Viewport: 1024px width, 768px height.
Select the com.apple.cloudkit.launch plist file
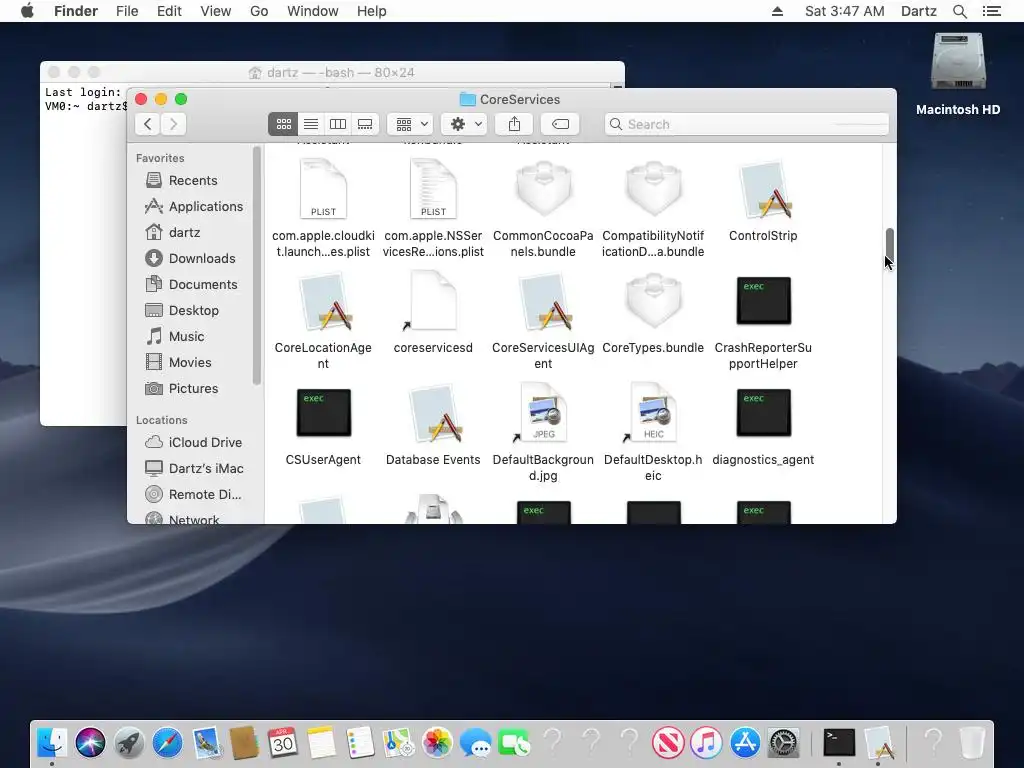point(323,209)
